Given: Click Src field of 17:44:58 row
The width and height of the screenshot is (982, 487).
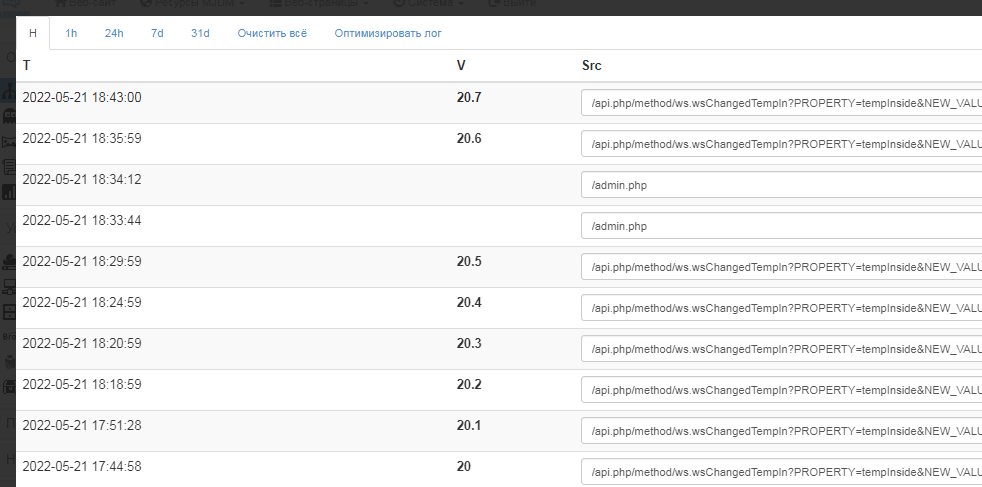Looking at the screenshot, I should click(780, 471).
